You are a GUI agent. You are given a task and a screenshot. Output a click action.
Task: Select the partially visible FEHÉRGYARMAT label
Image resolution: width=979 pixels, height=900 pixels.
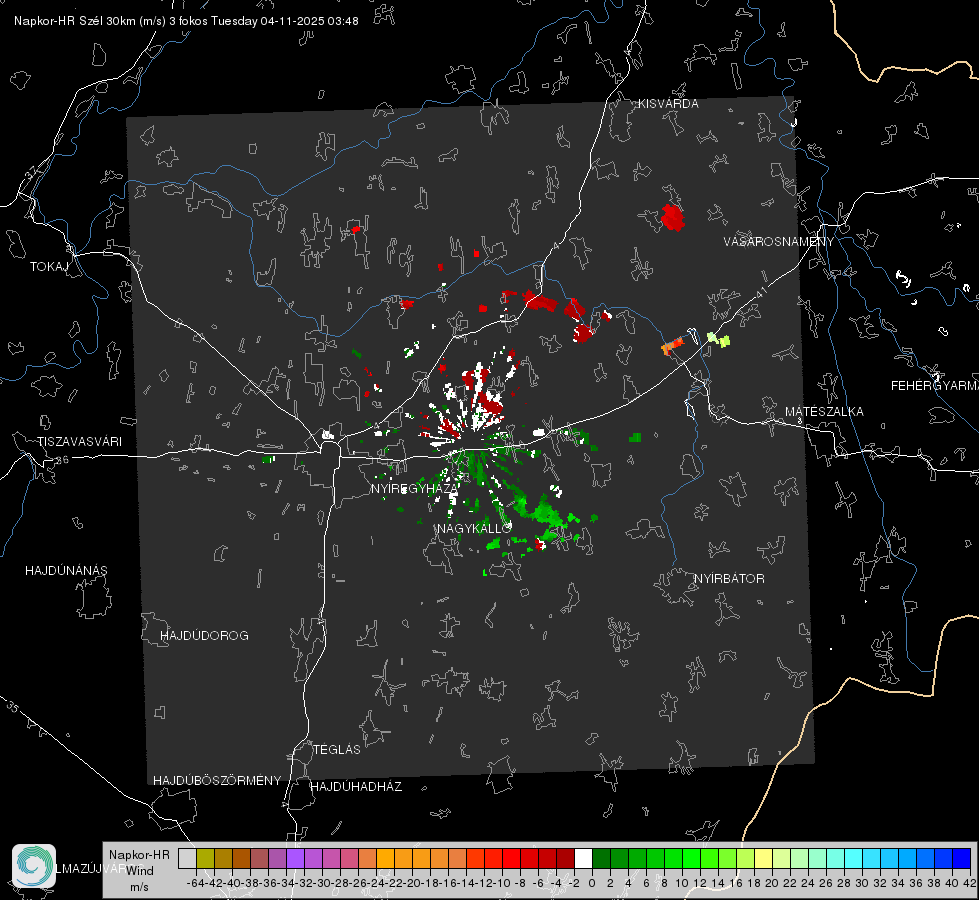coord(935,386)
